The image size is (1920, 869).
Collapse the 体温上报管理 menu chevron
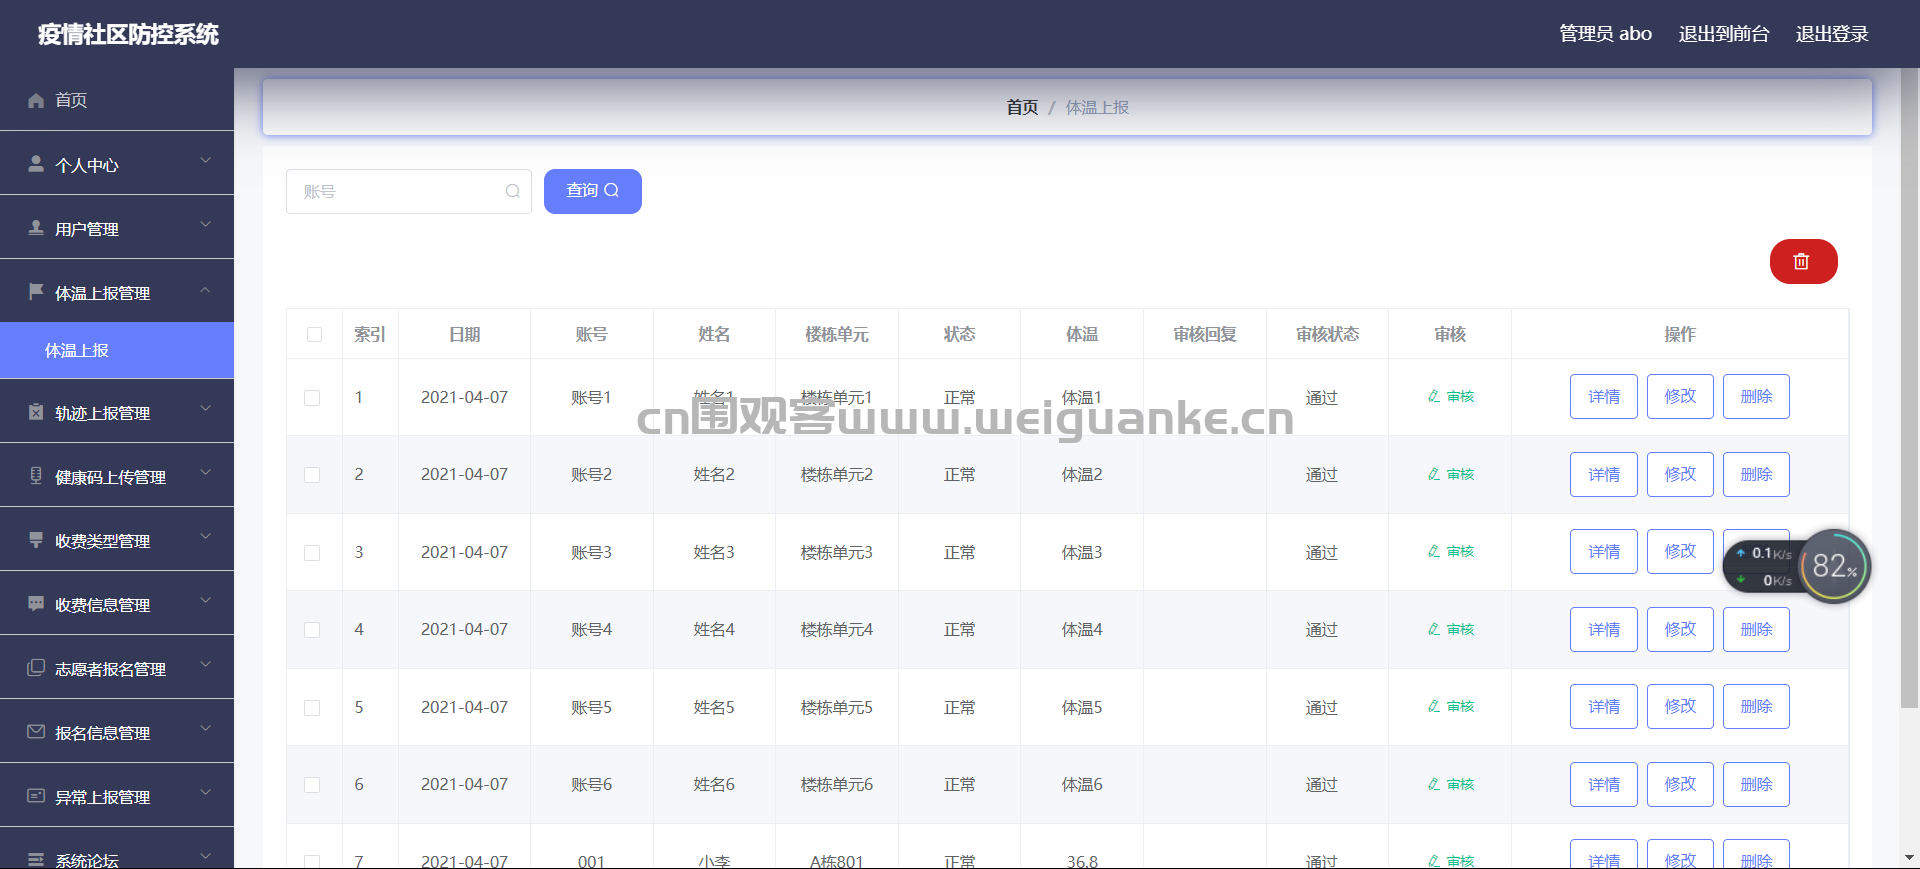205,290
